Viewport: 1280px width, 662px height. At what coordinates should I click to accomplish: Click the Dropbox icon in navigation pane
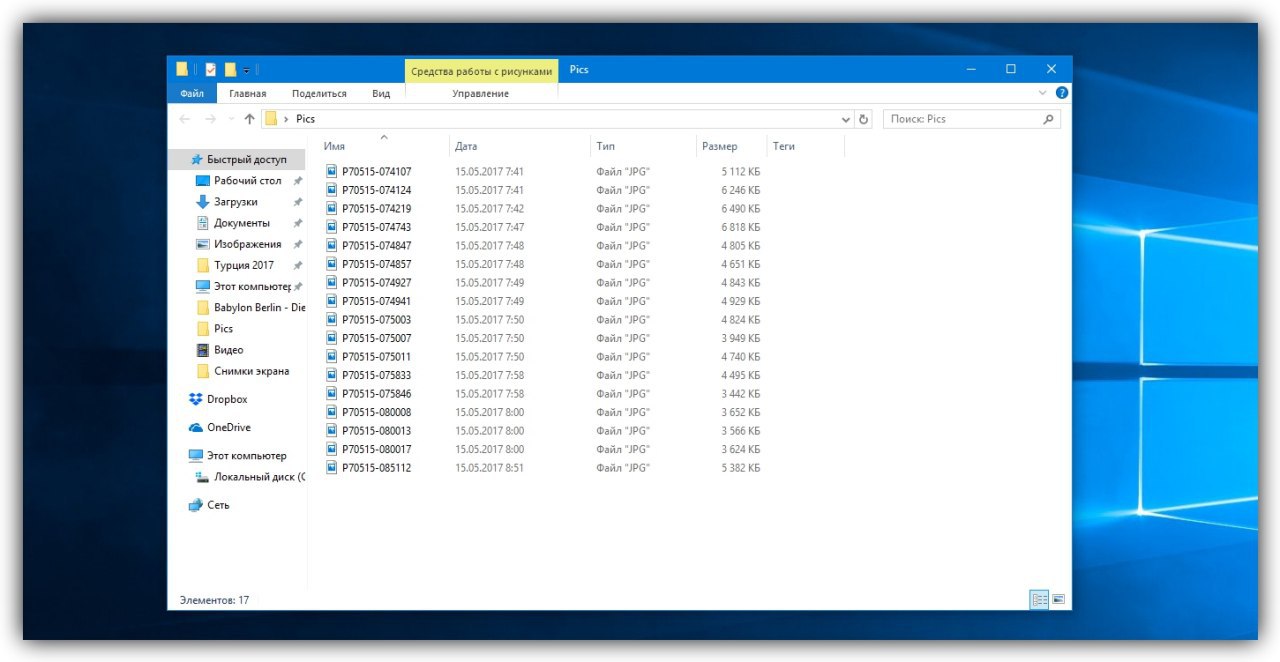pyautogui.click(x=196, y=399)
